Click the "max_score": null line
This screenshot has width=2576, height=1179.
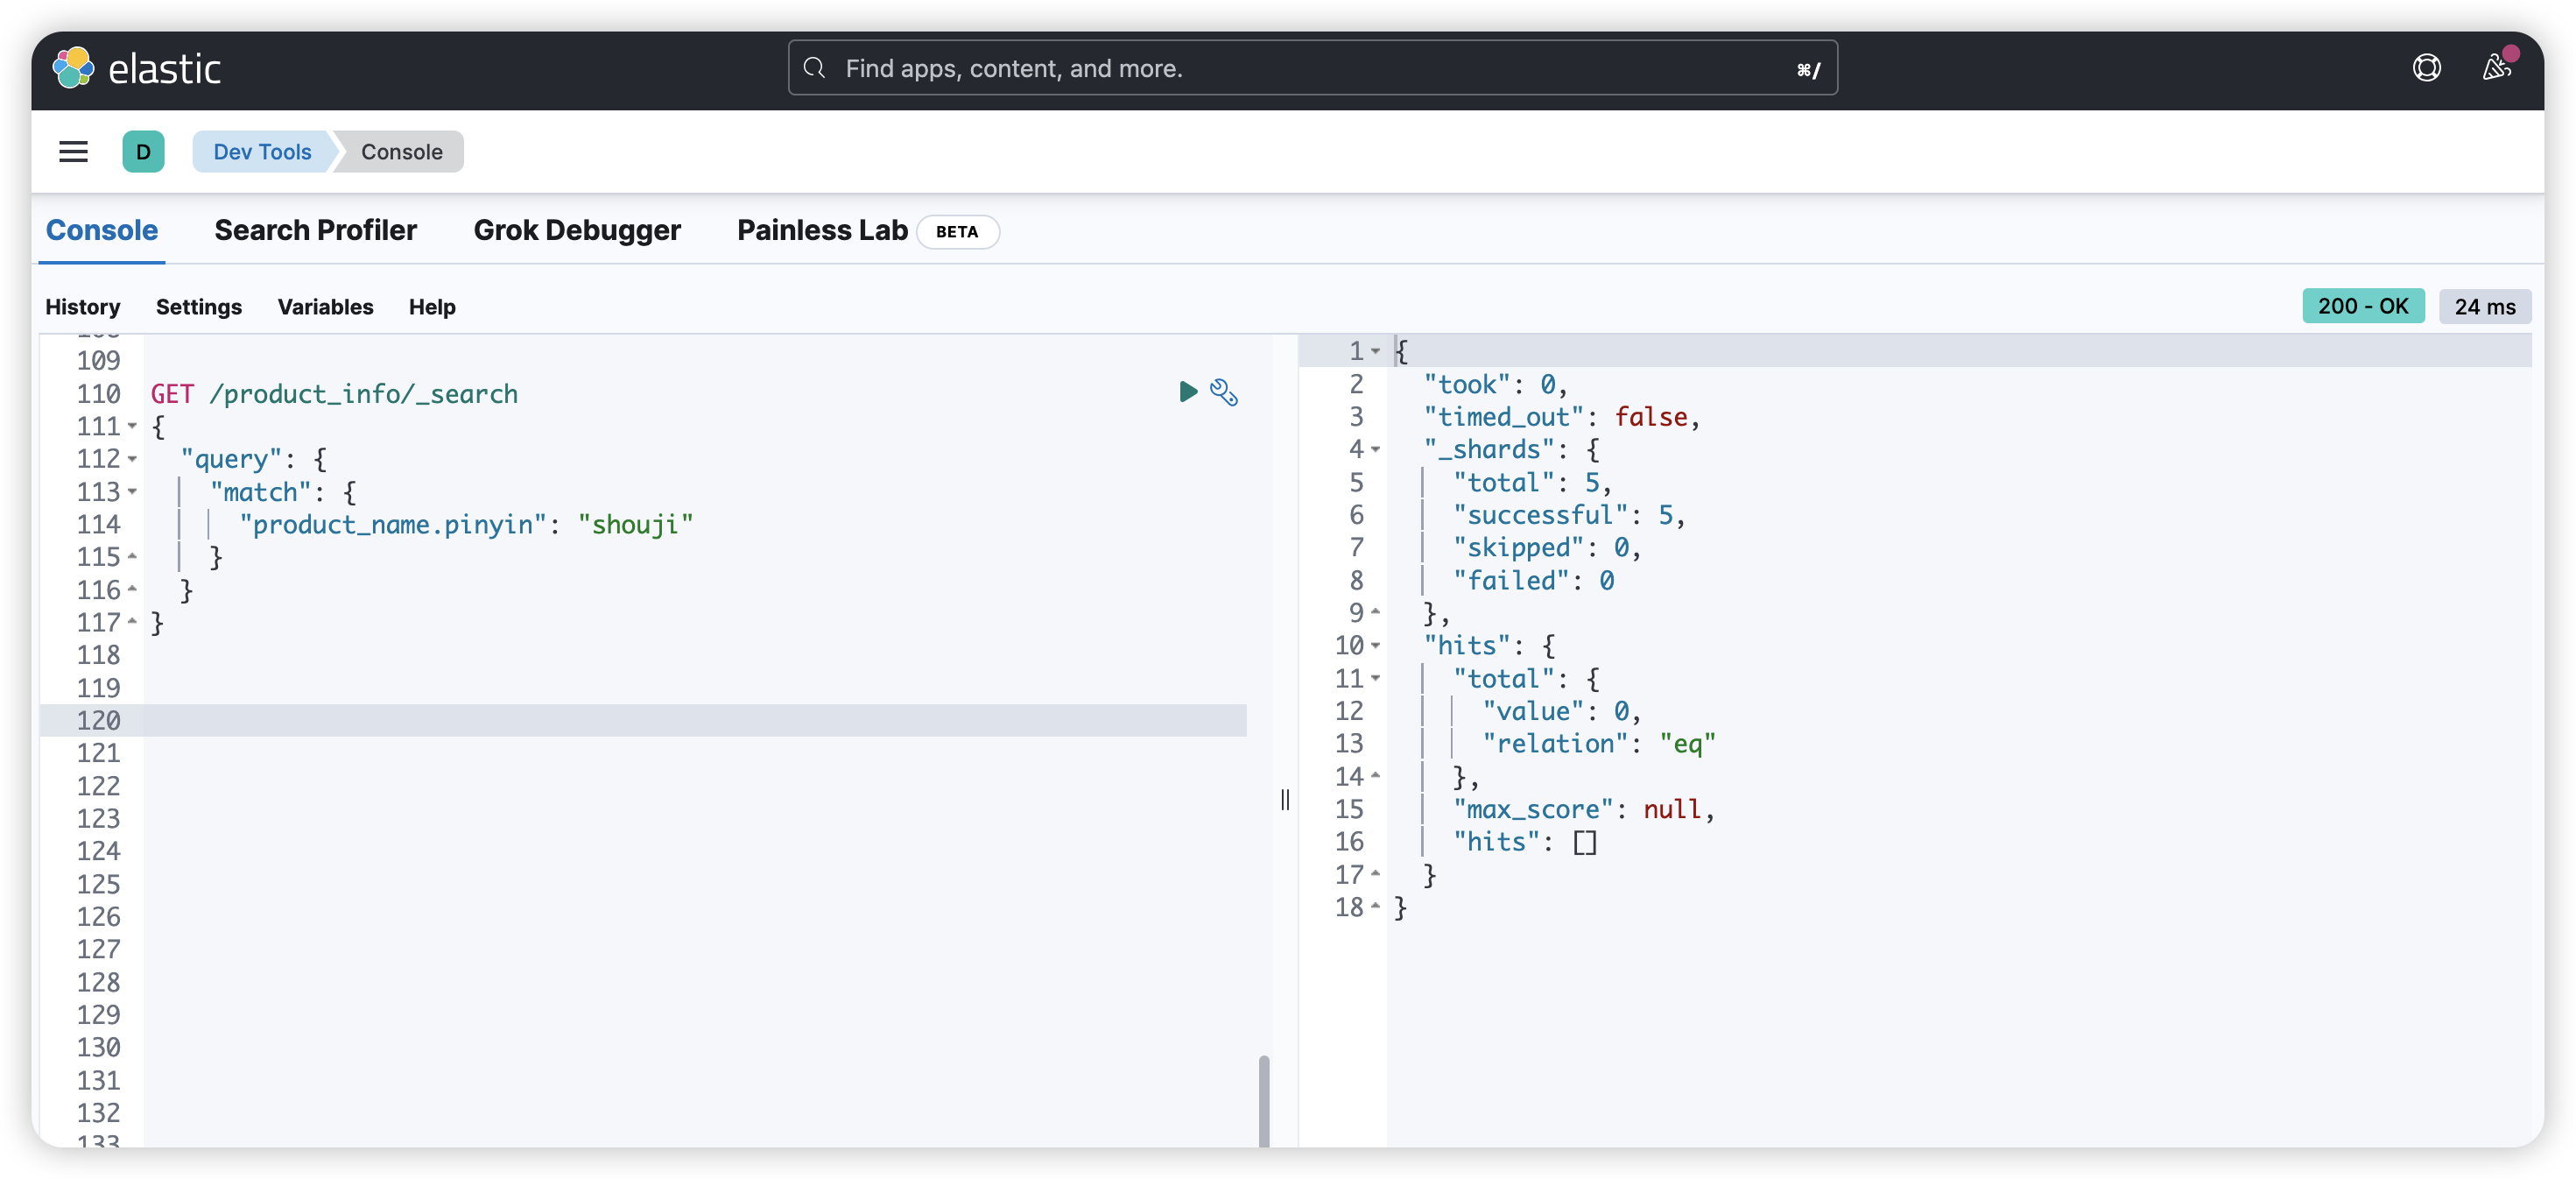click(1584, 809)
